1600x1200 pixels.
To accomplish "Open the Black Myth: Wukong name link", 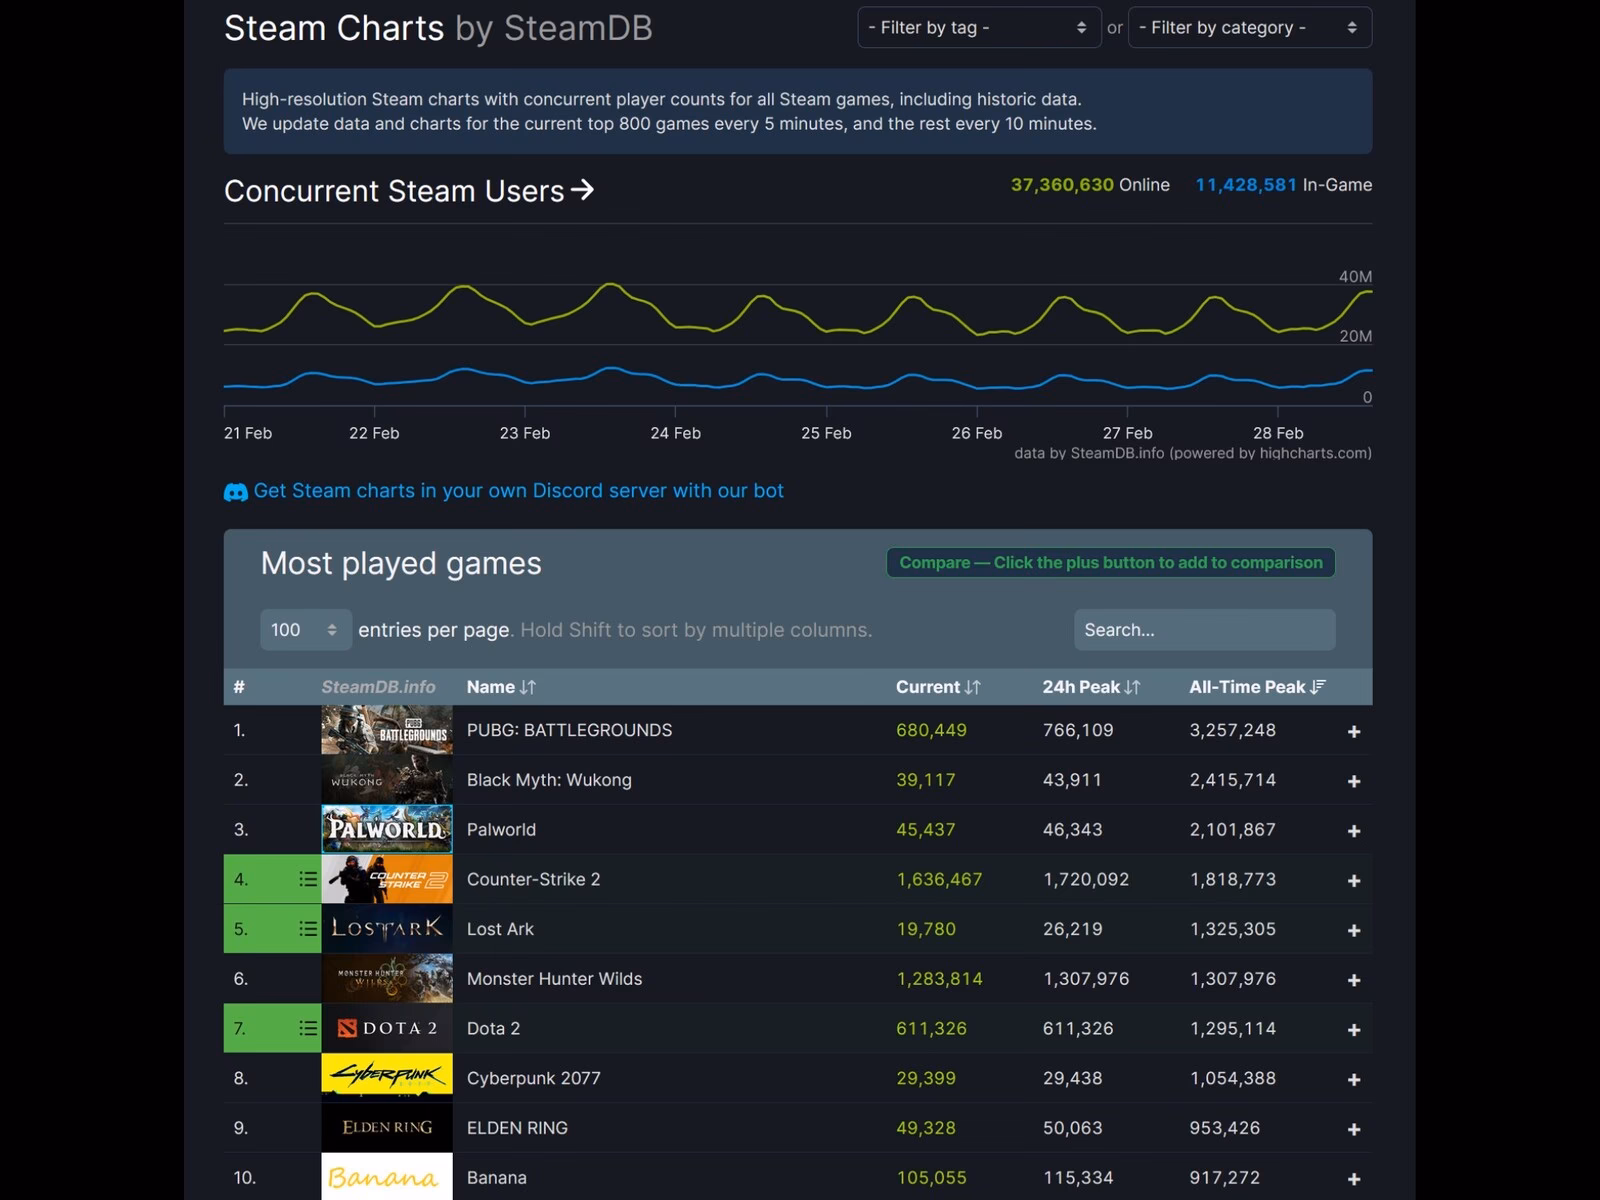I will pyautogui.click(x=549, y=780).
